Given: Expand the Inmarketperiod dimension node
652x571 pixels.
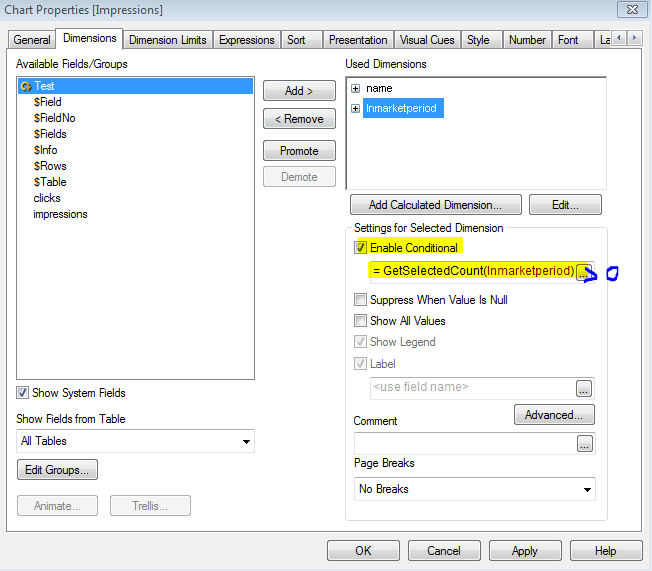Looking at the screenshot, I should click(356, 109).
